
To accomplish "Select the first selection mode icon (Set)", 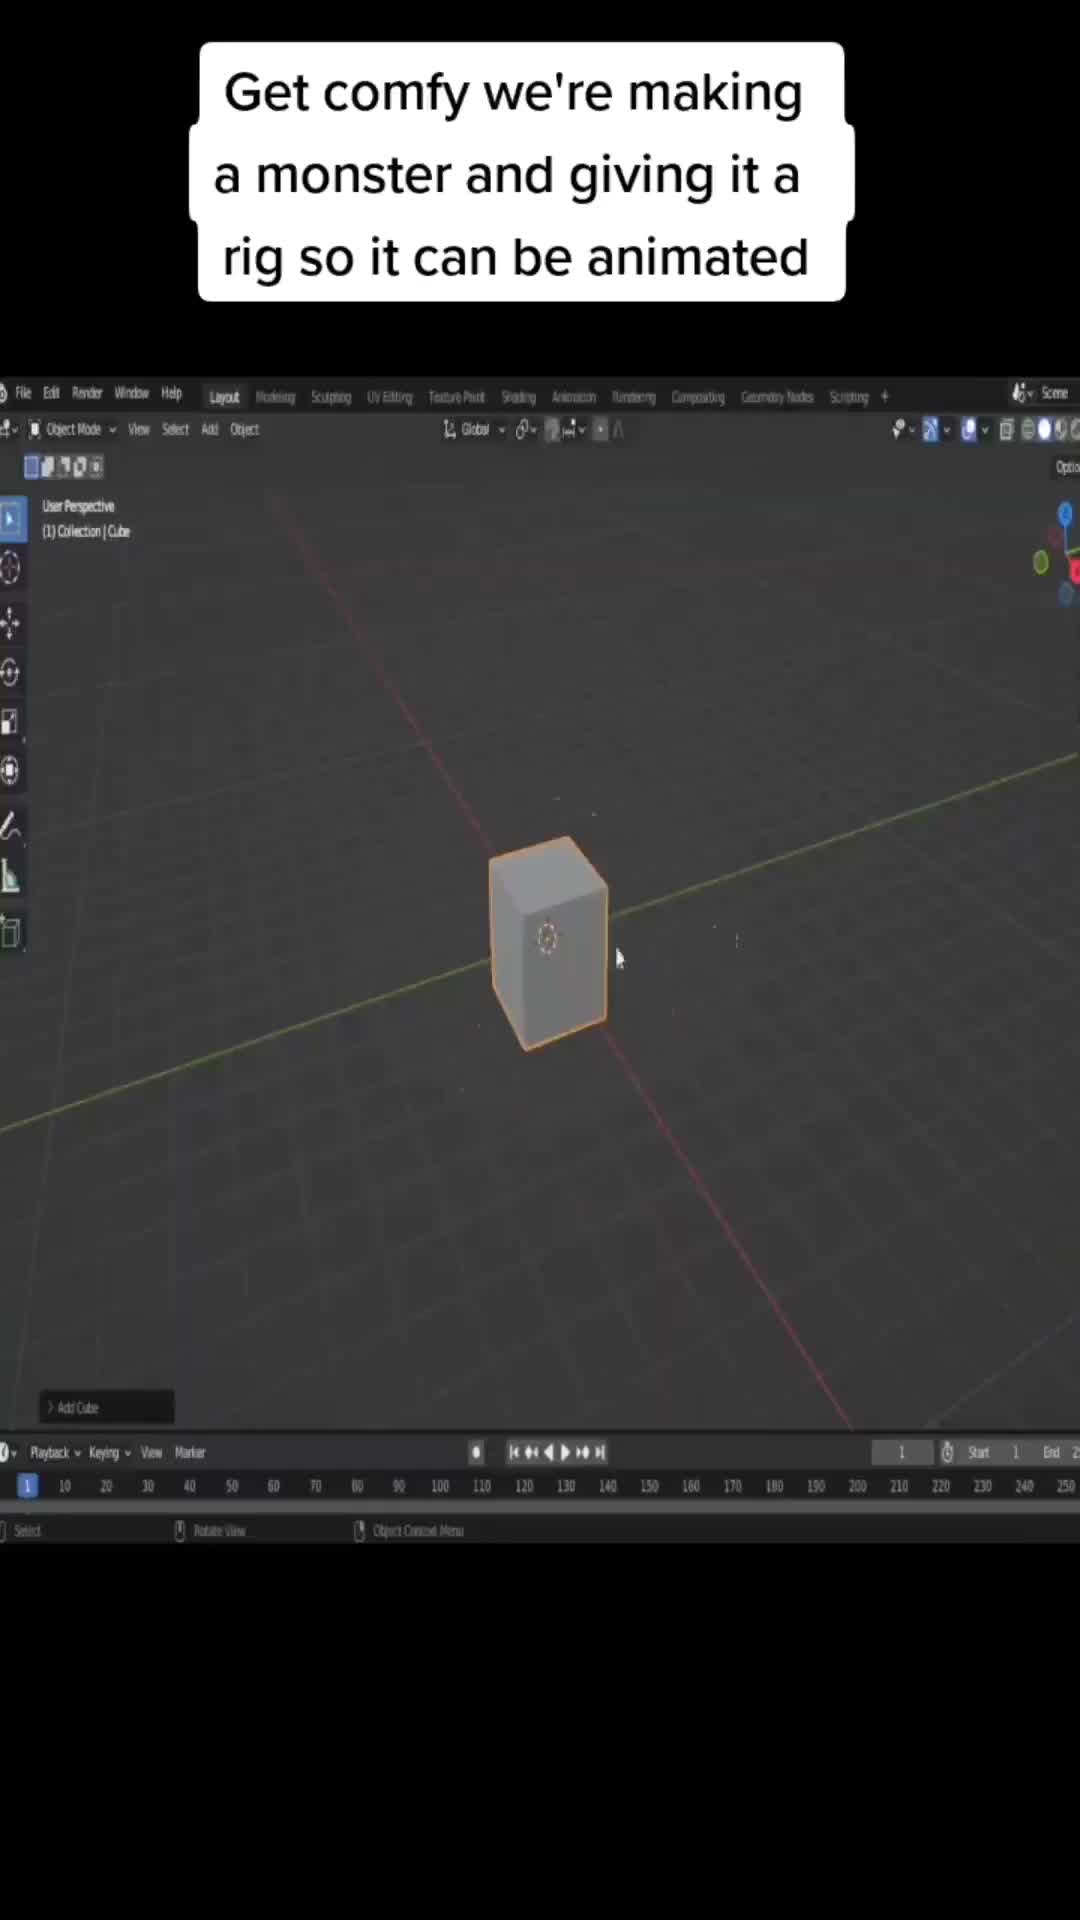I will (31, 466).
